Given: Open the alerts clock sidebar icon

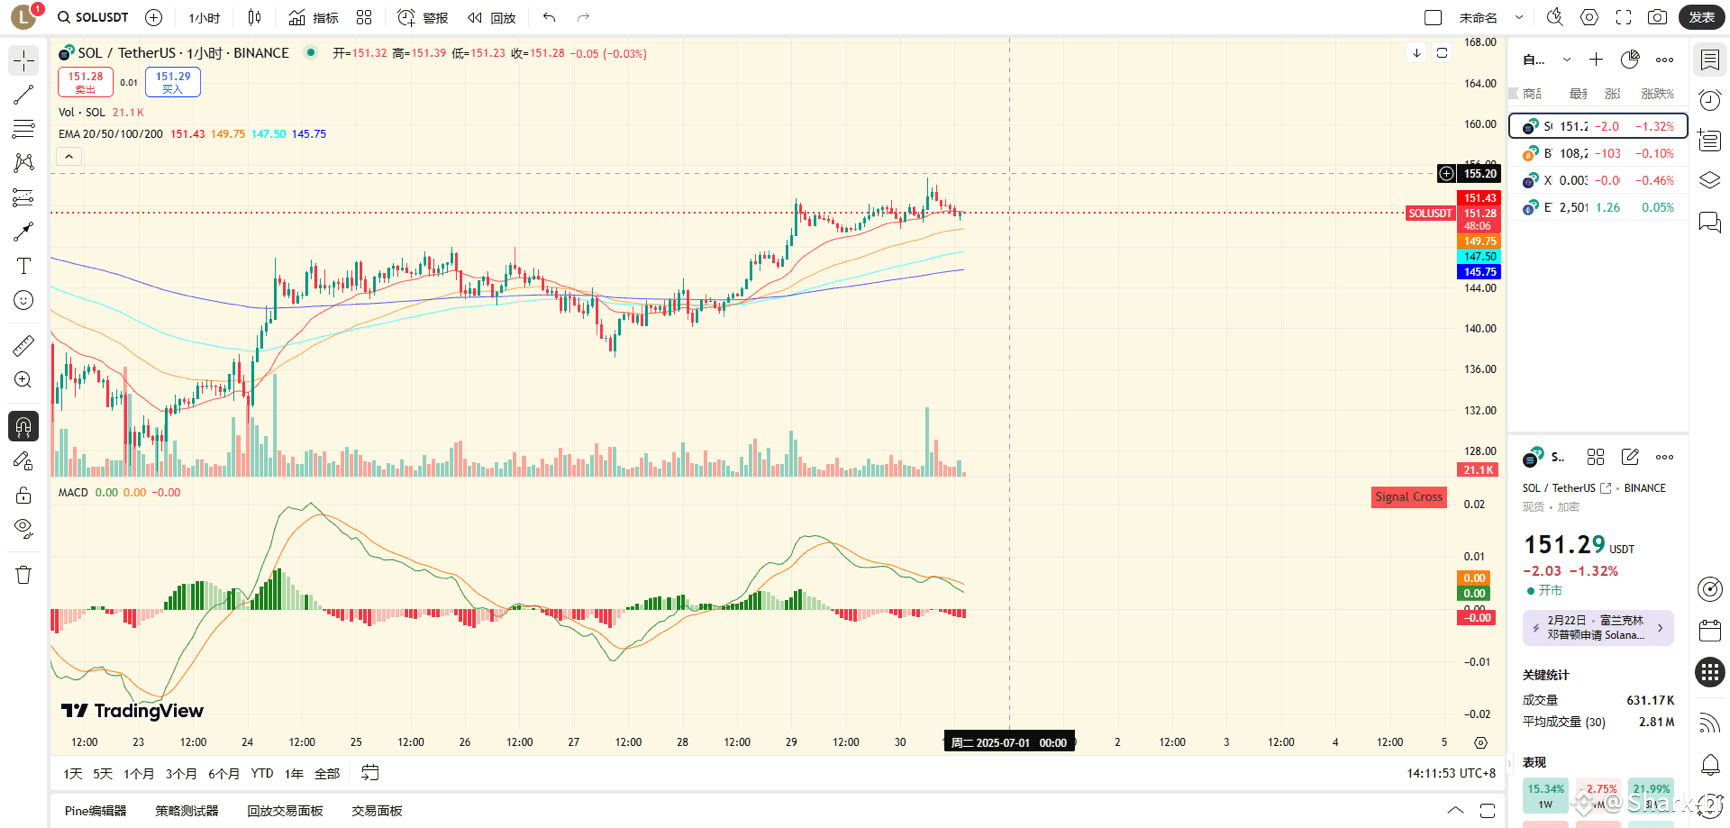Looking at the screenshot, I should pyautogui.click(x=1710, y=100).
